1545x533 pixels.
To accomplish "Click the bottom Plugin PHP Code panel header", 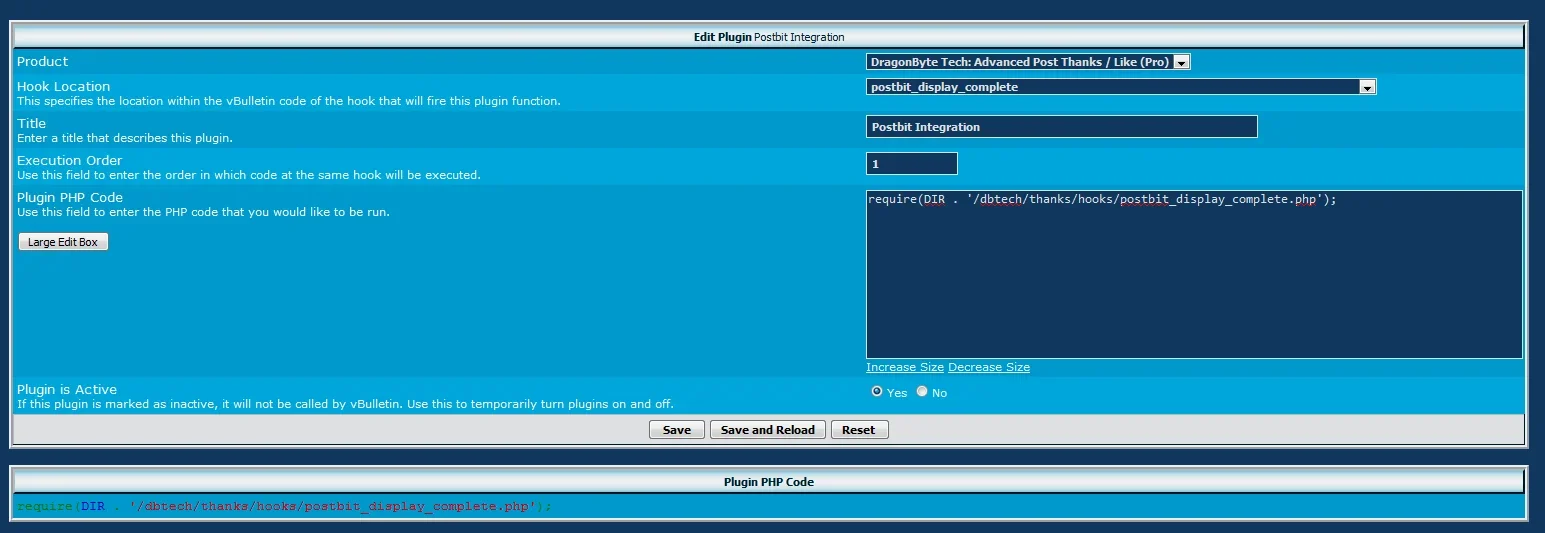I will [x=769, y=482].
